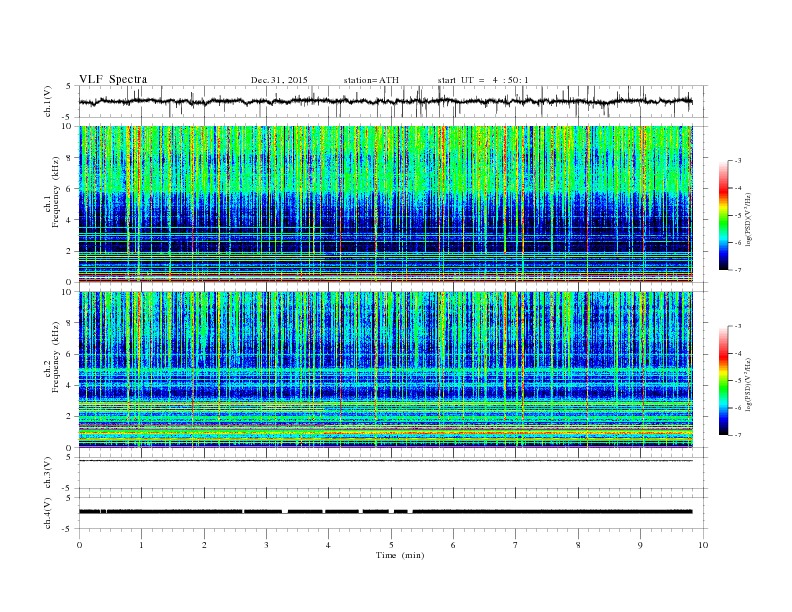Image resolution: width=792 pixels, height=612 pixels.
Task: Click the ch.1 colorbar "log(PSD)(V²/Hz)" label
Action: [748, 218]
